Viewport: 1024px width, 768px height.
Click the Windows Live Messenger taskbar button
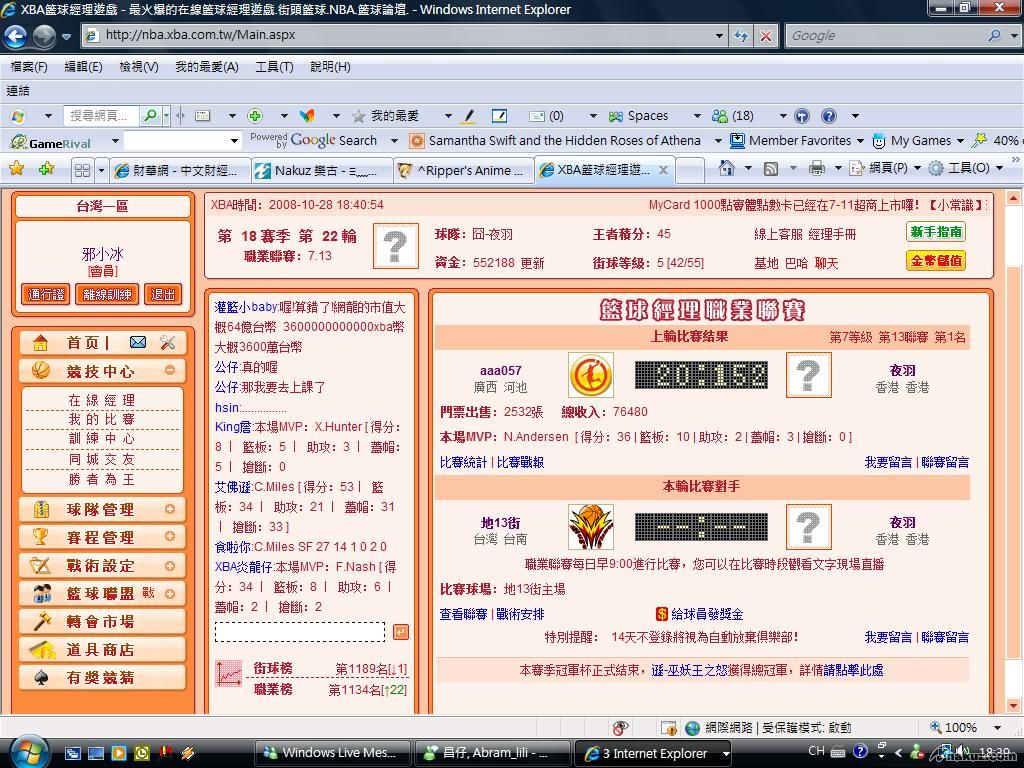click(333, 753)
